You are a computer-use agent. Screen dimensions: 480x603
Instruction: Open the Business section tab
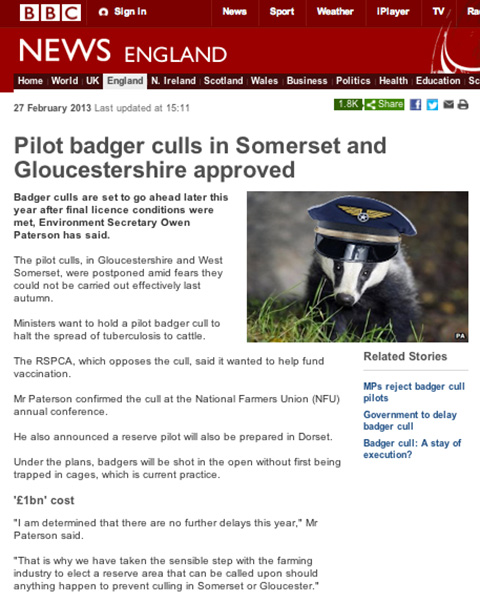[x=307, y=81]
